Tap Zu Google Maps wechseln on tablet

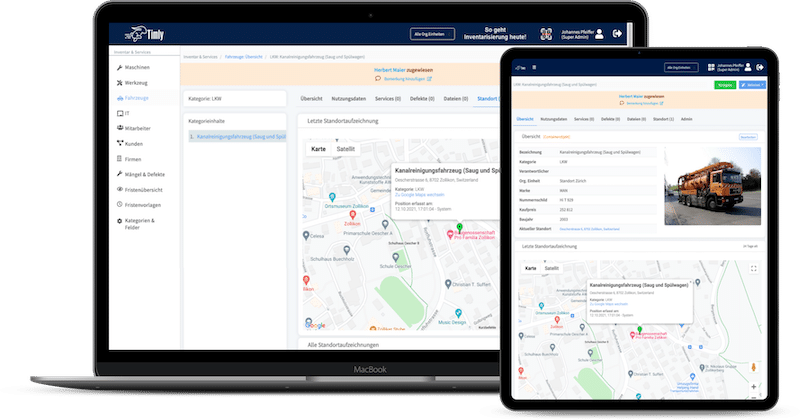pyautogui.click(x=609, y=304)
